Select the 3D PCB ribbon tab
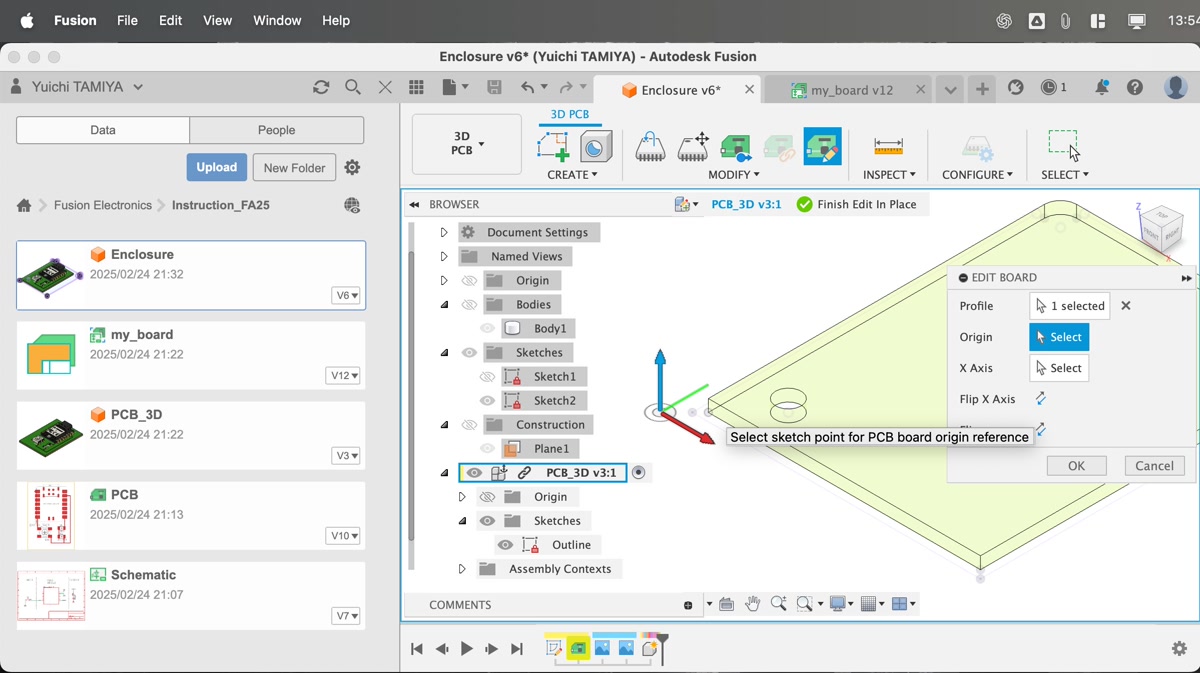Image resolution: width=1200 pixels, height=673 pixels. [x=570, y=114]
